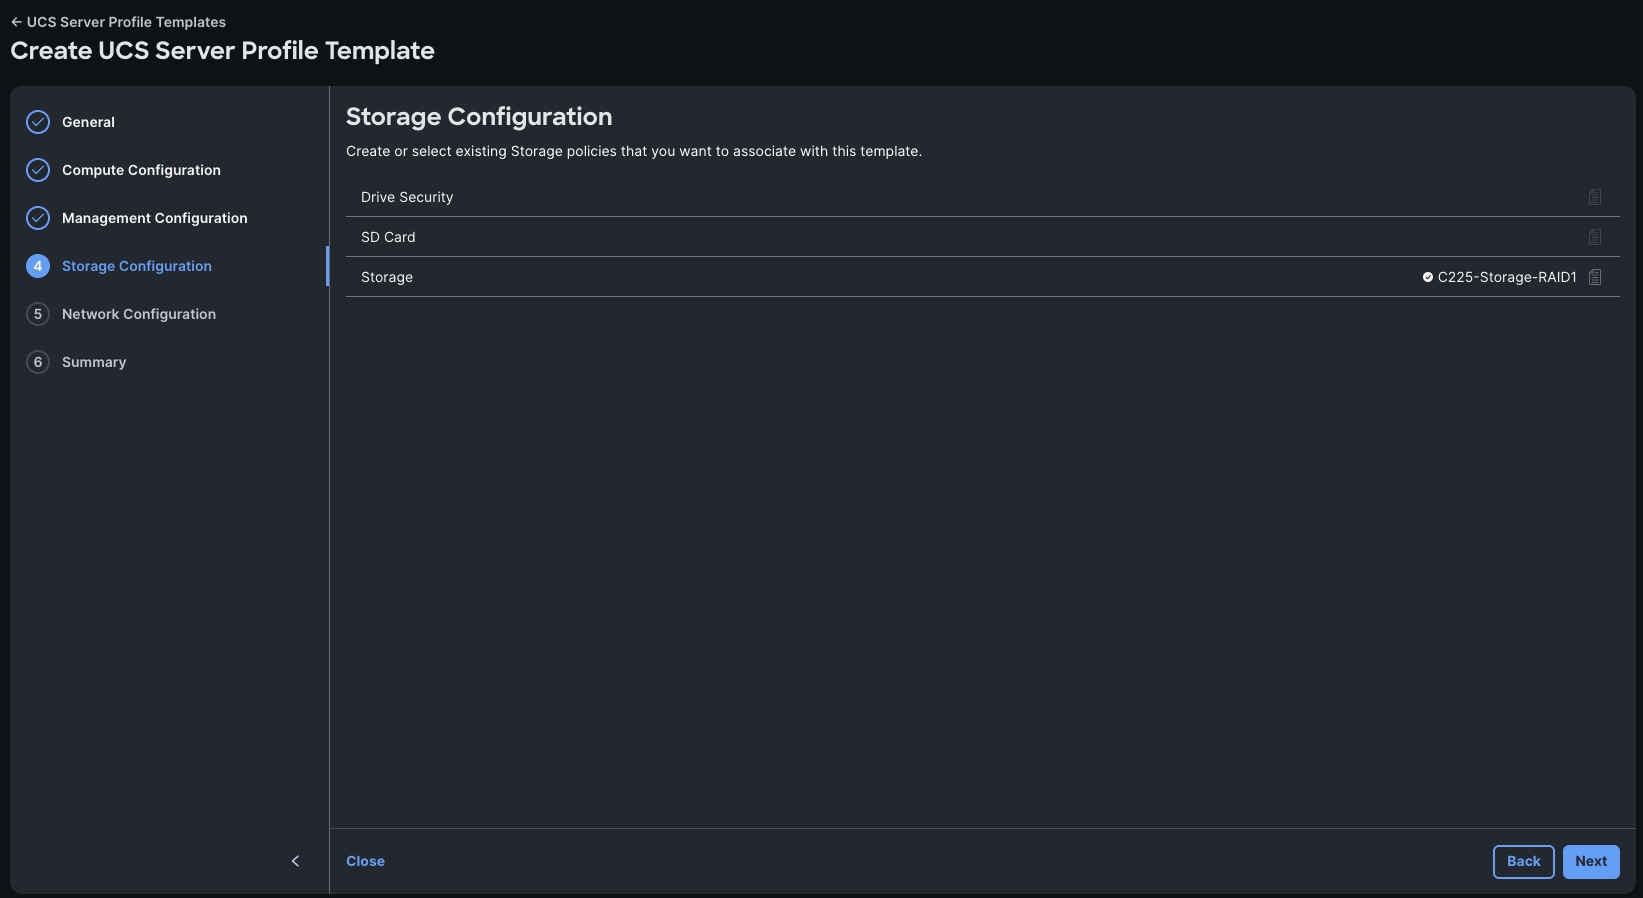
Task: Open the General step
Action: 88,122
